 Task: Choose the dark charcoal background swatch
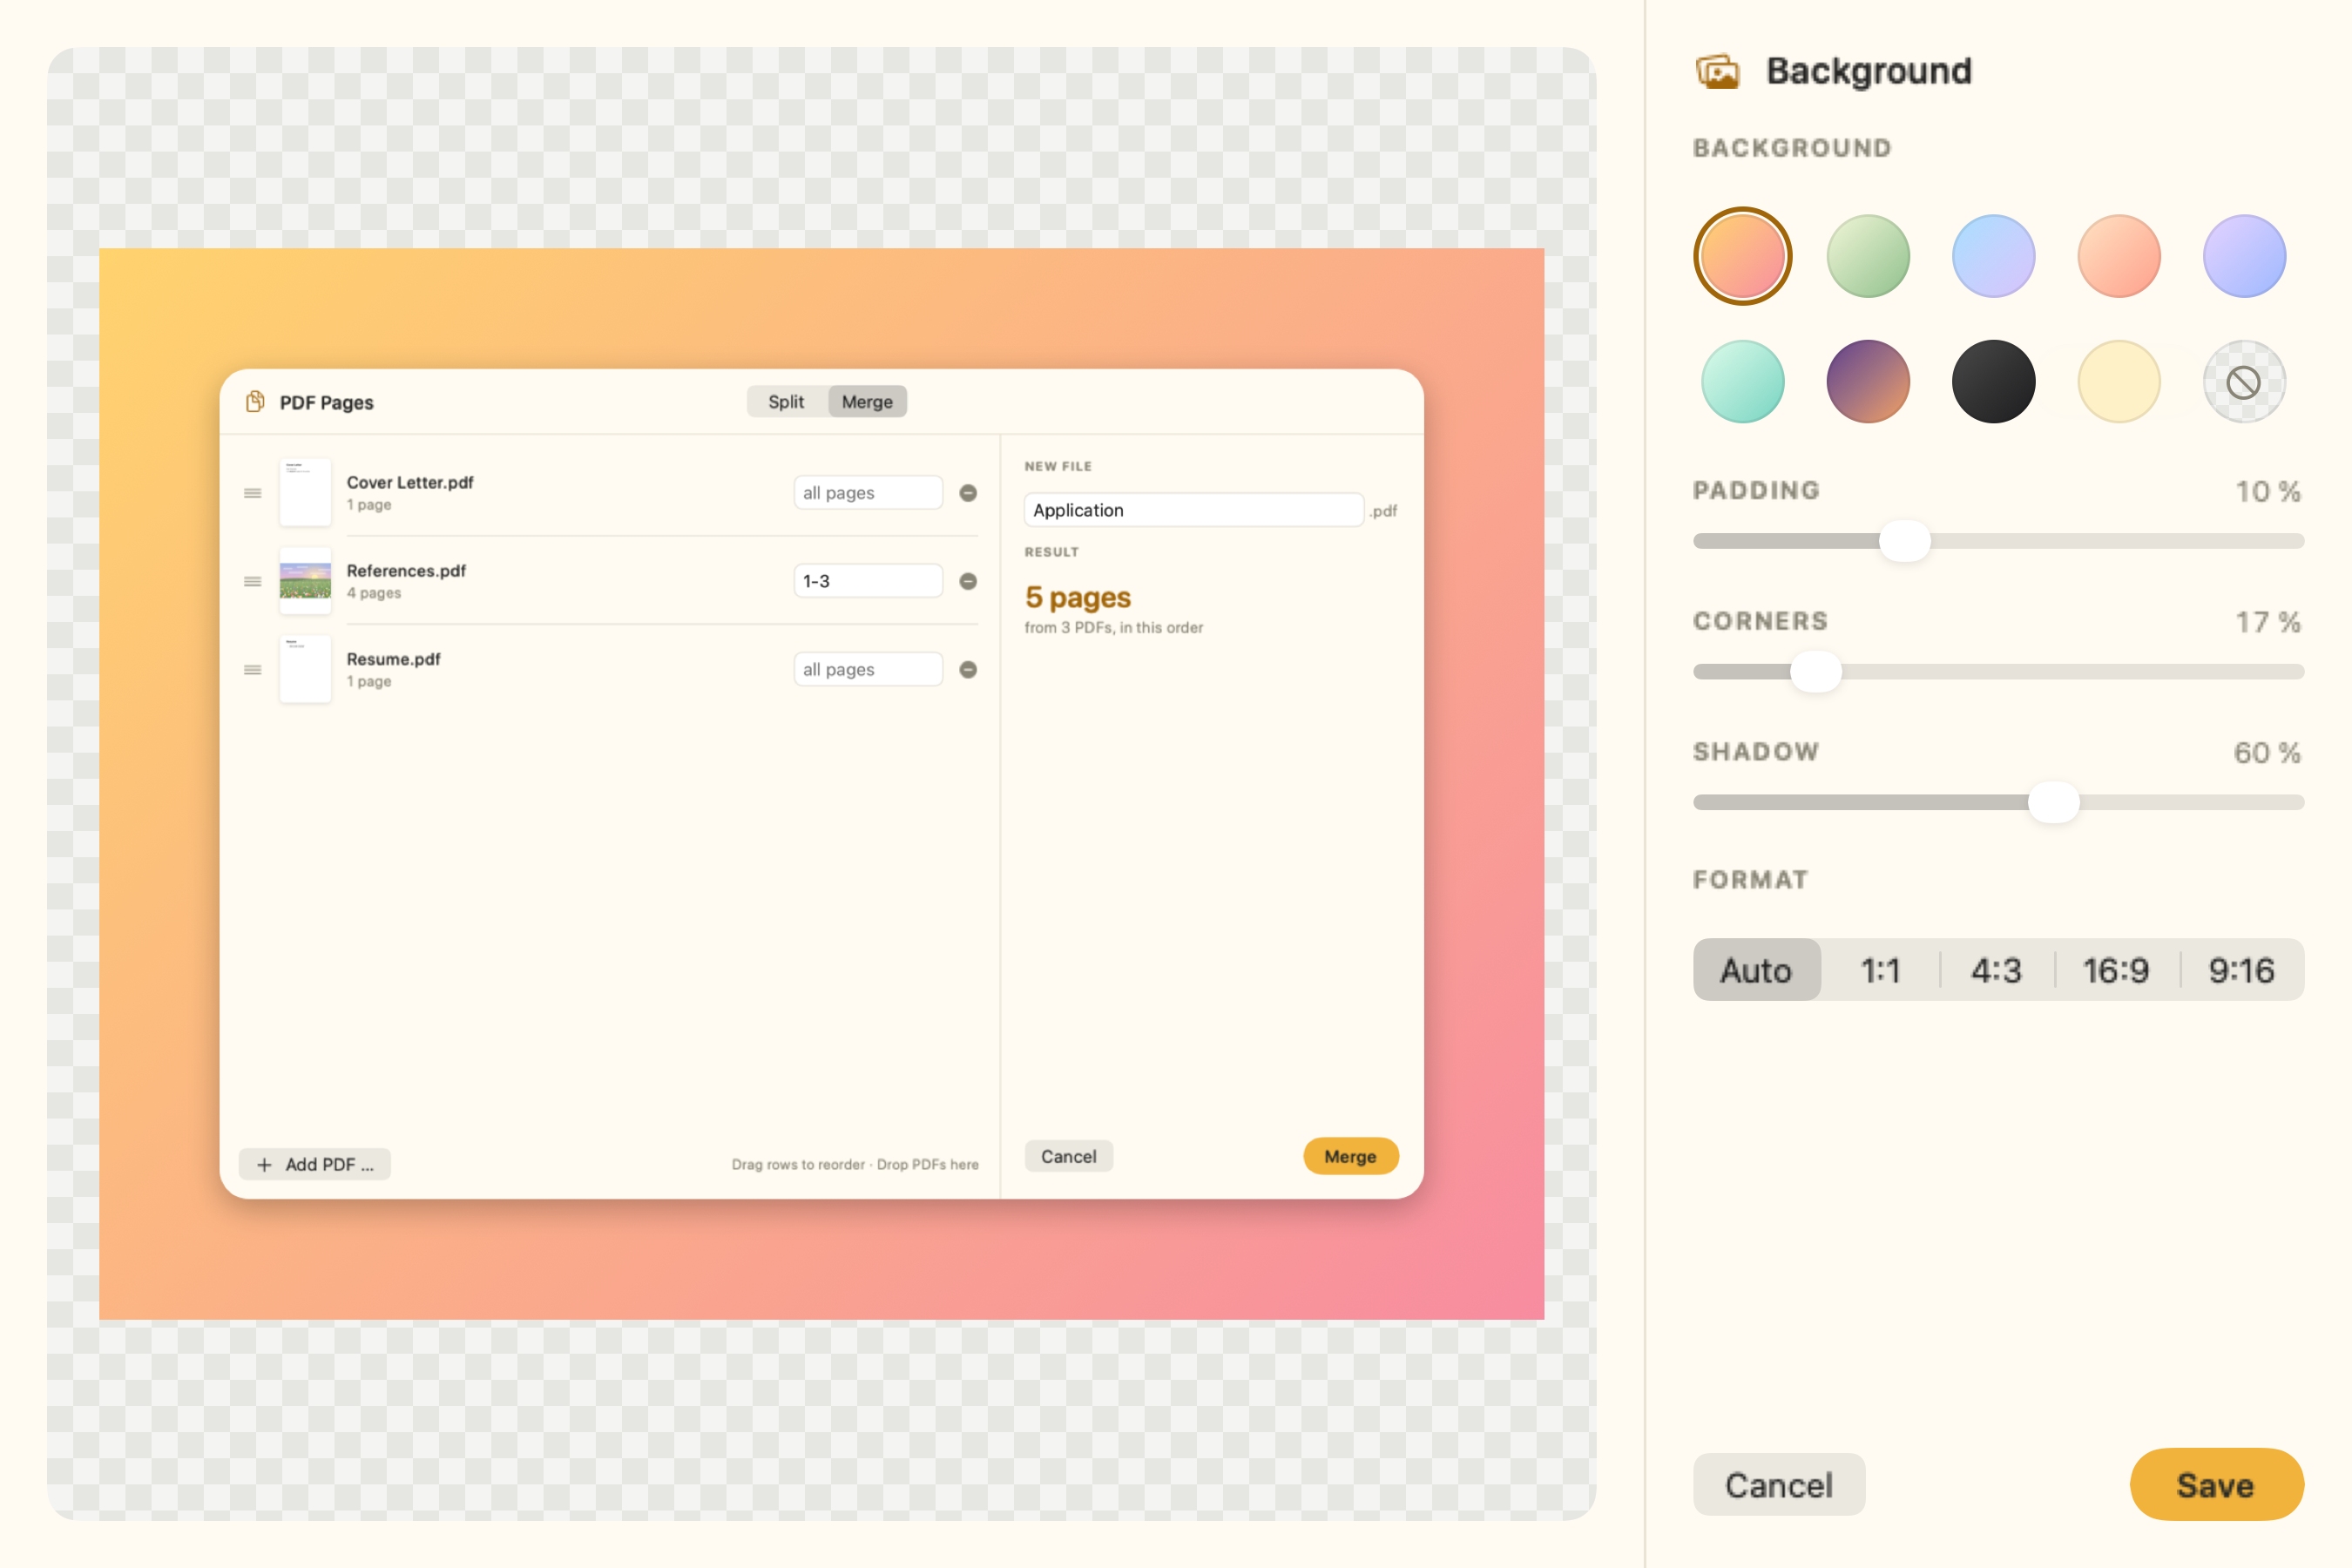[1993, 382]
